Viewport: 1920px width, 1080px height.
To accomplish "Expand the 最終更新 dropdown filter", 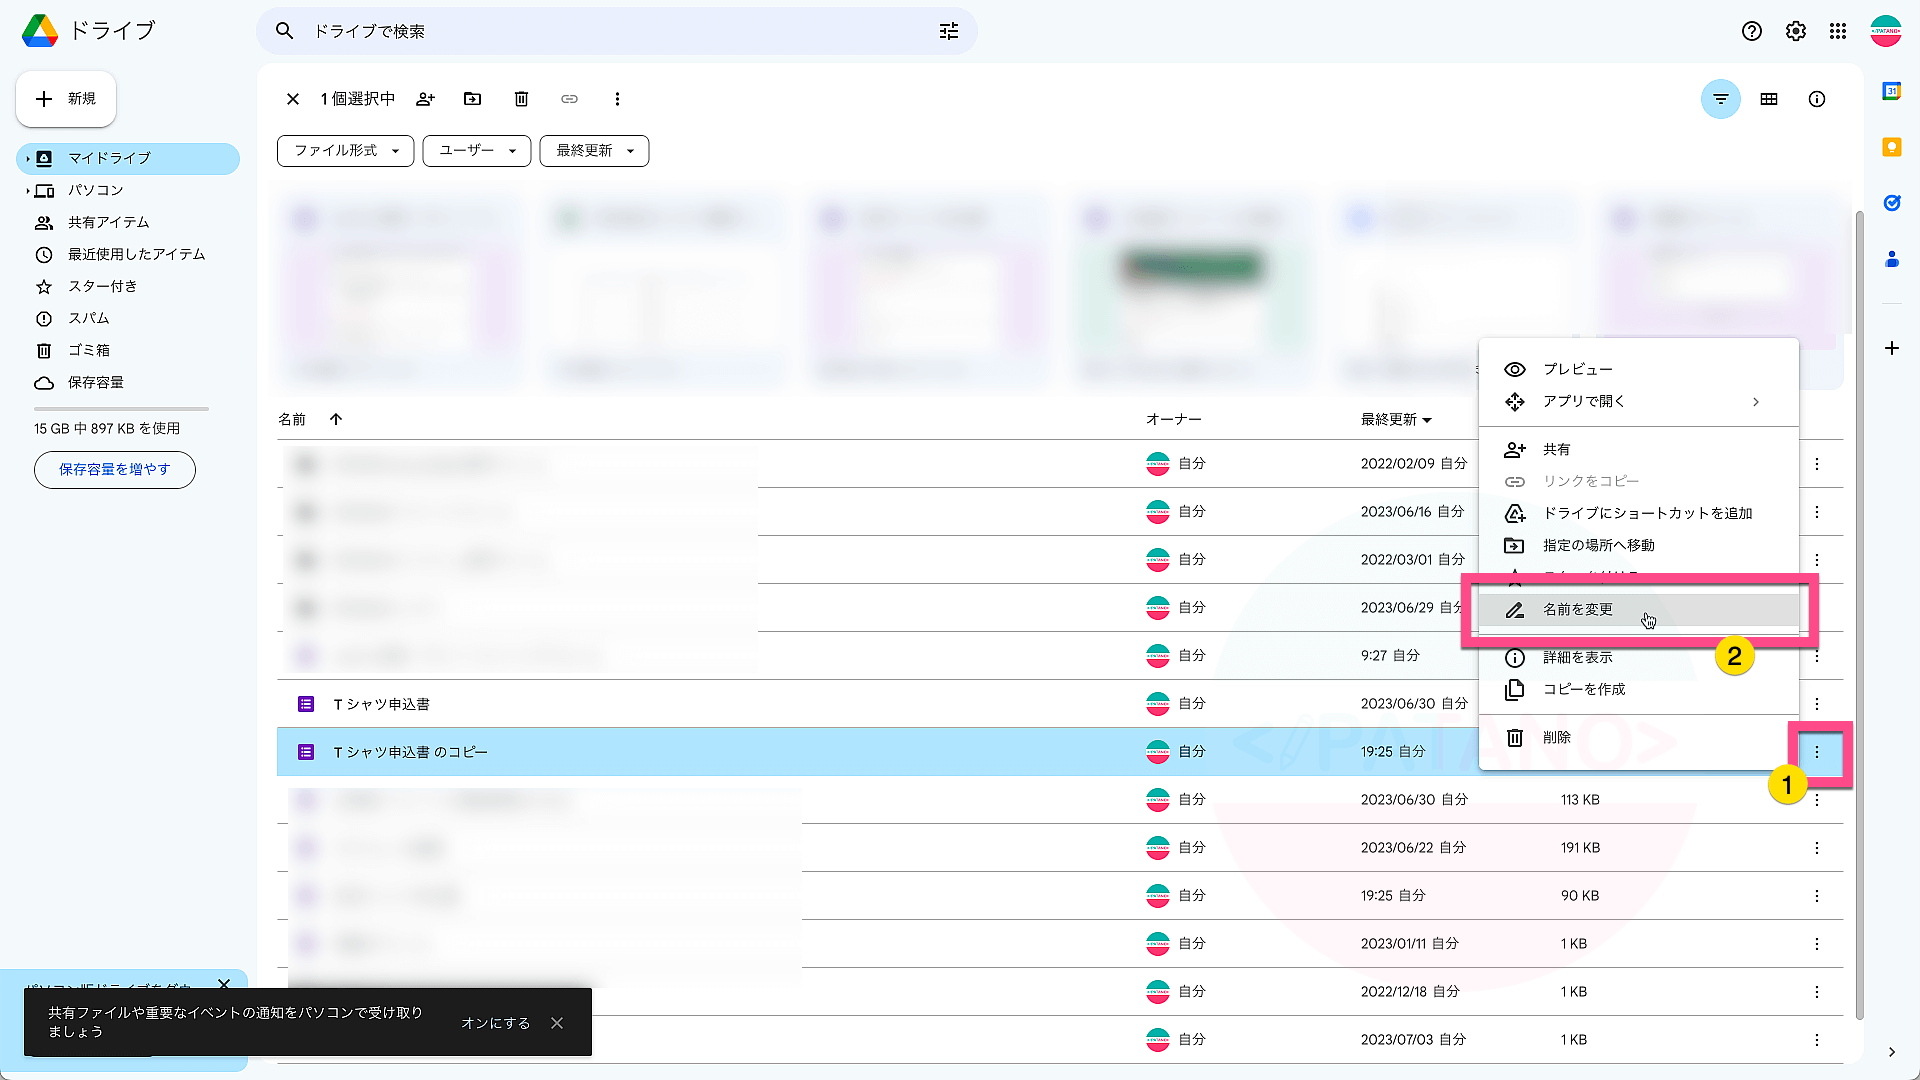I will tap(593, 150).
